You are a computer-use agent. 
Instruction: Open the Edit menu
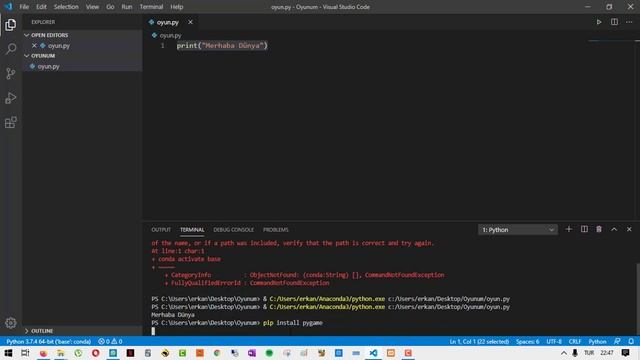tap(41, 7)
